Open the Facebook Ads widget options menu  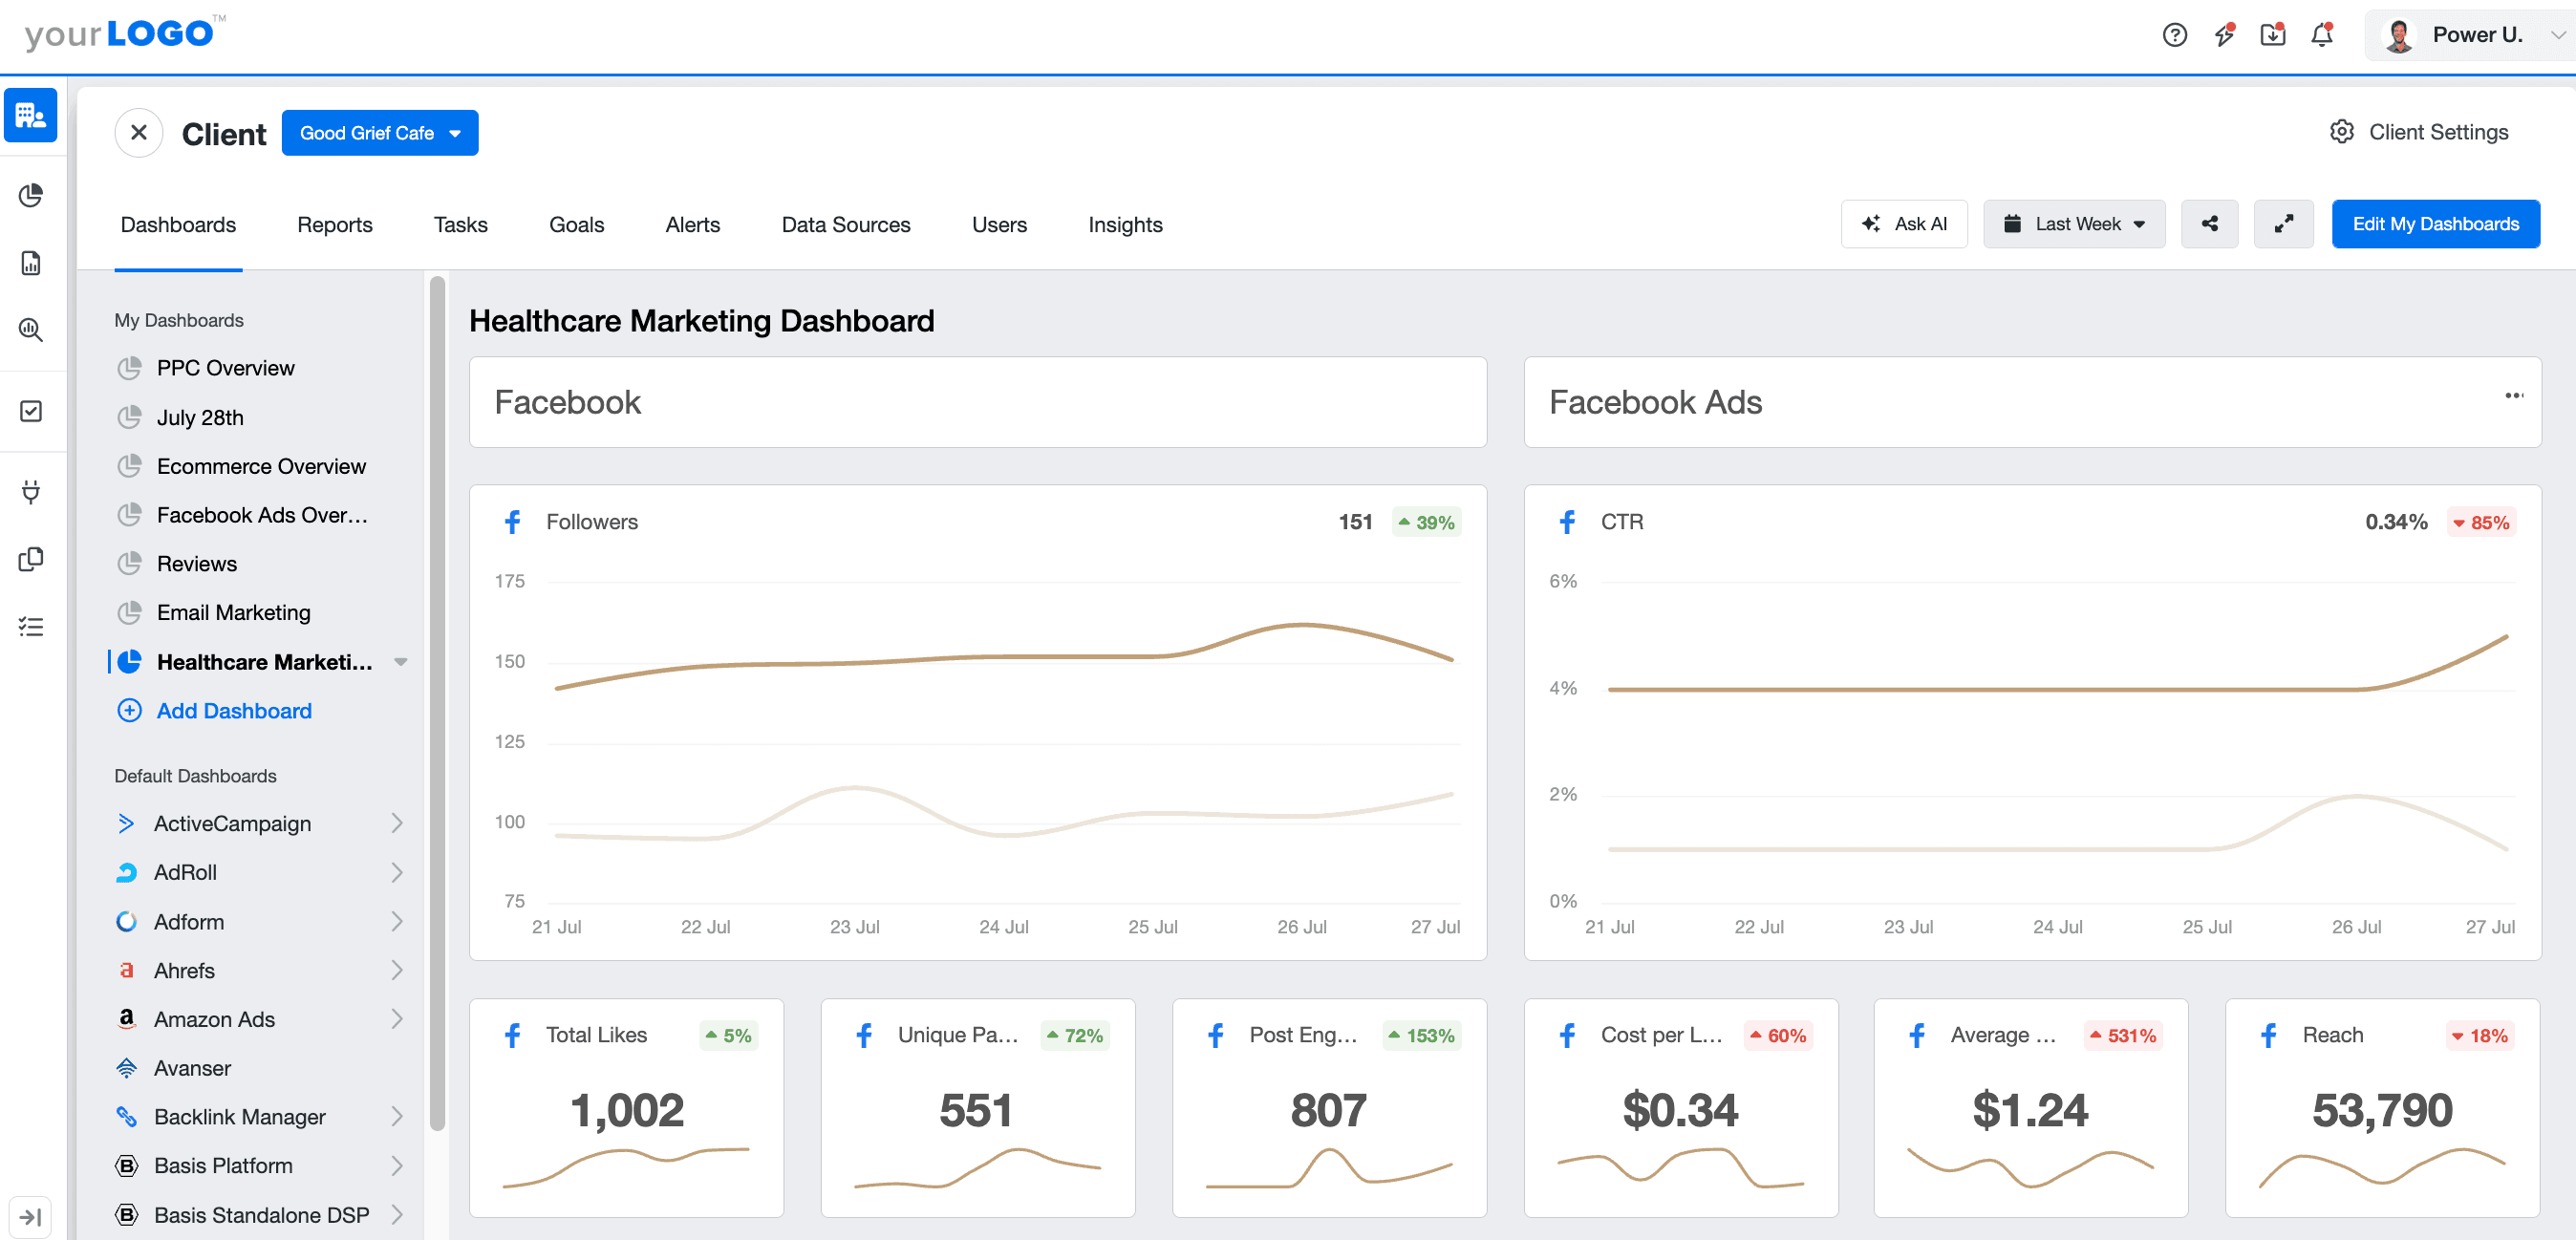click(2514, 396)
